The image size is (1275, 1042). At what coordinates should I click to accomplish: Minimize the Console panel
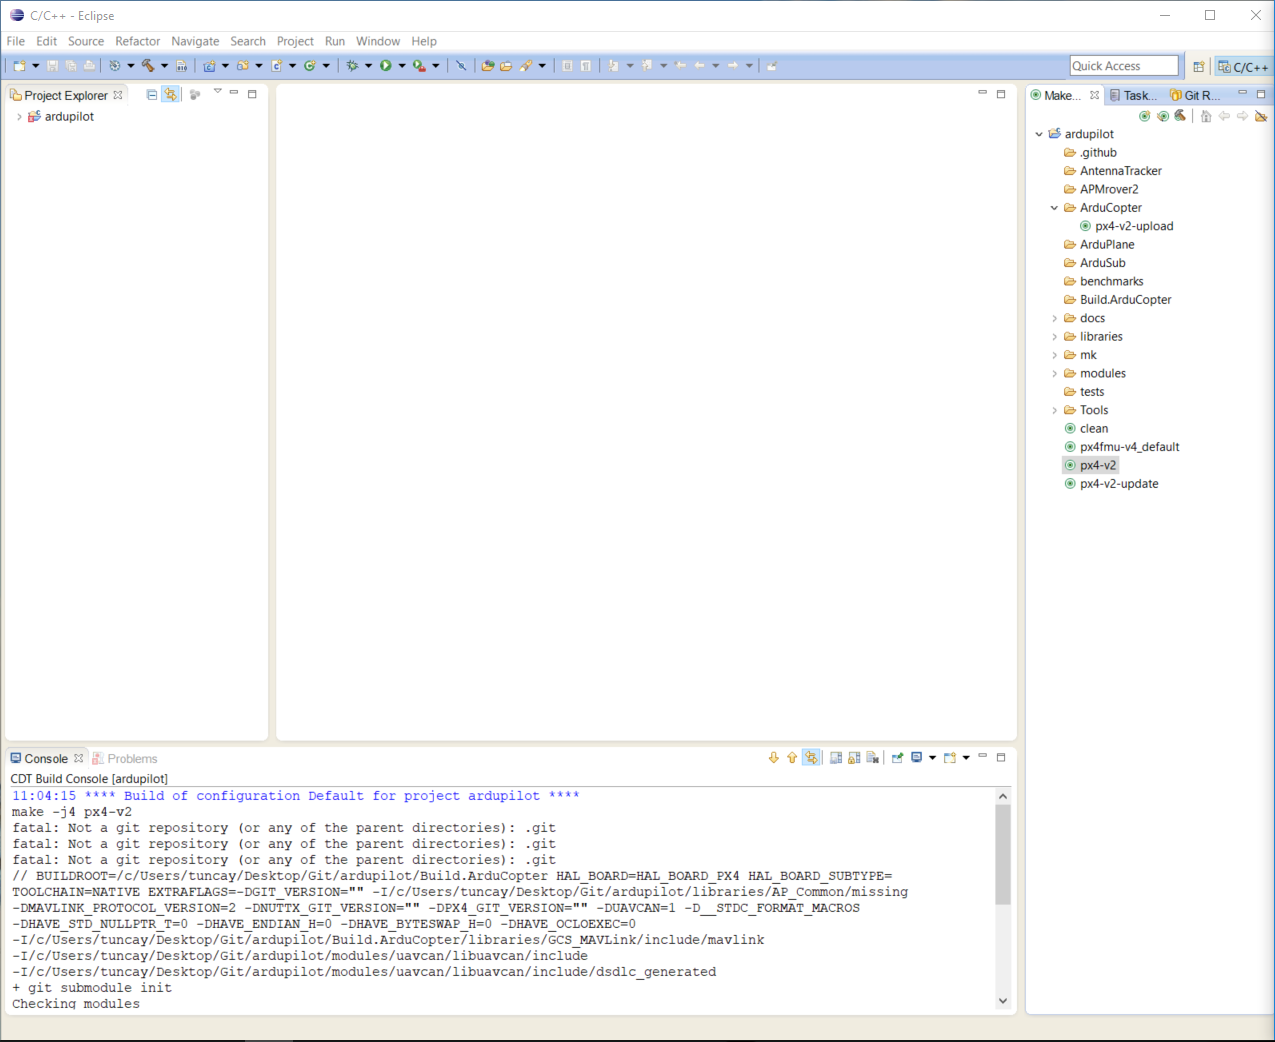coord(982,755)
